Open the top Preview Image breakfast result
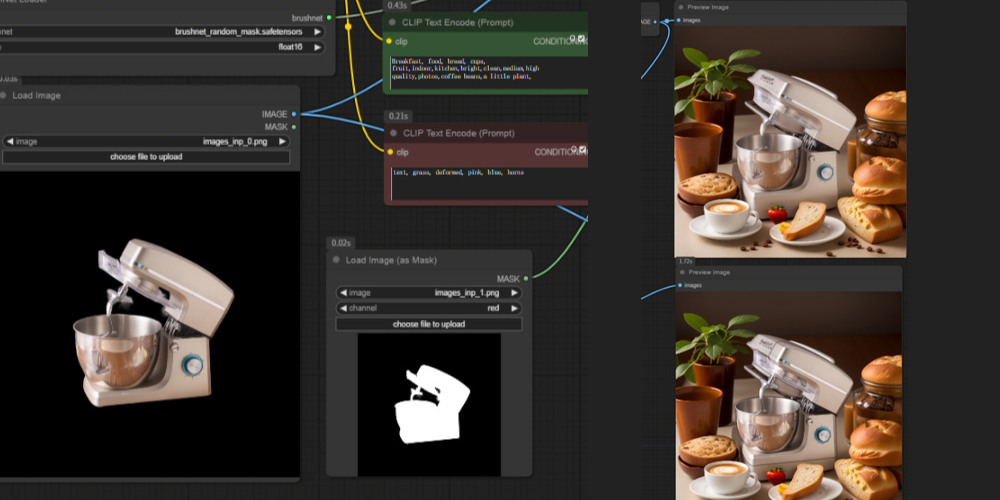This screenshot has width=1000, height=500. 790,142
